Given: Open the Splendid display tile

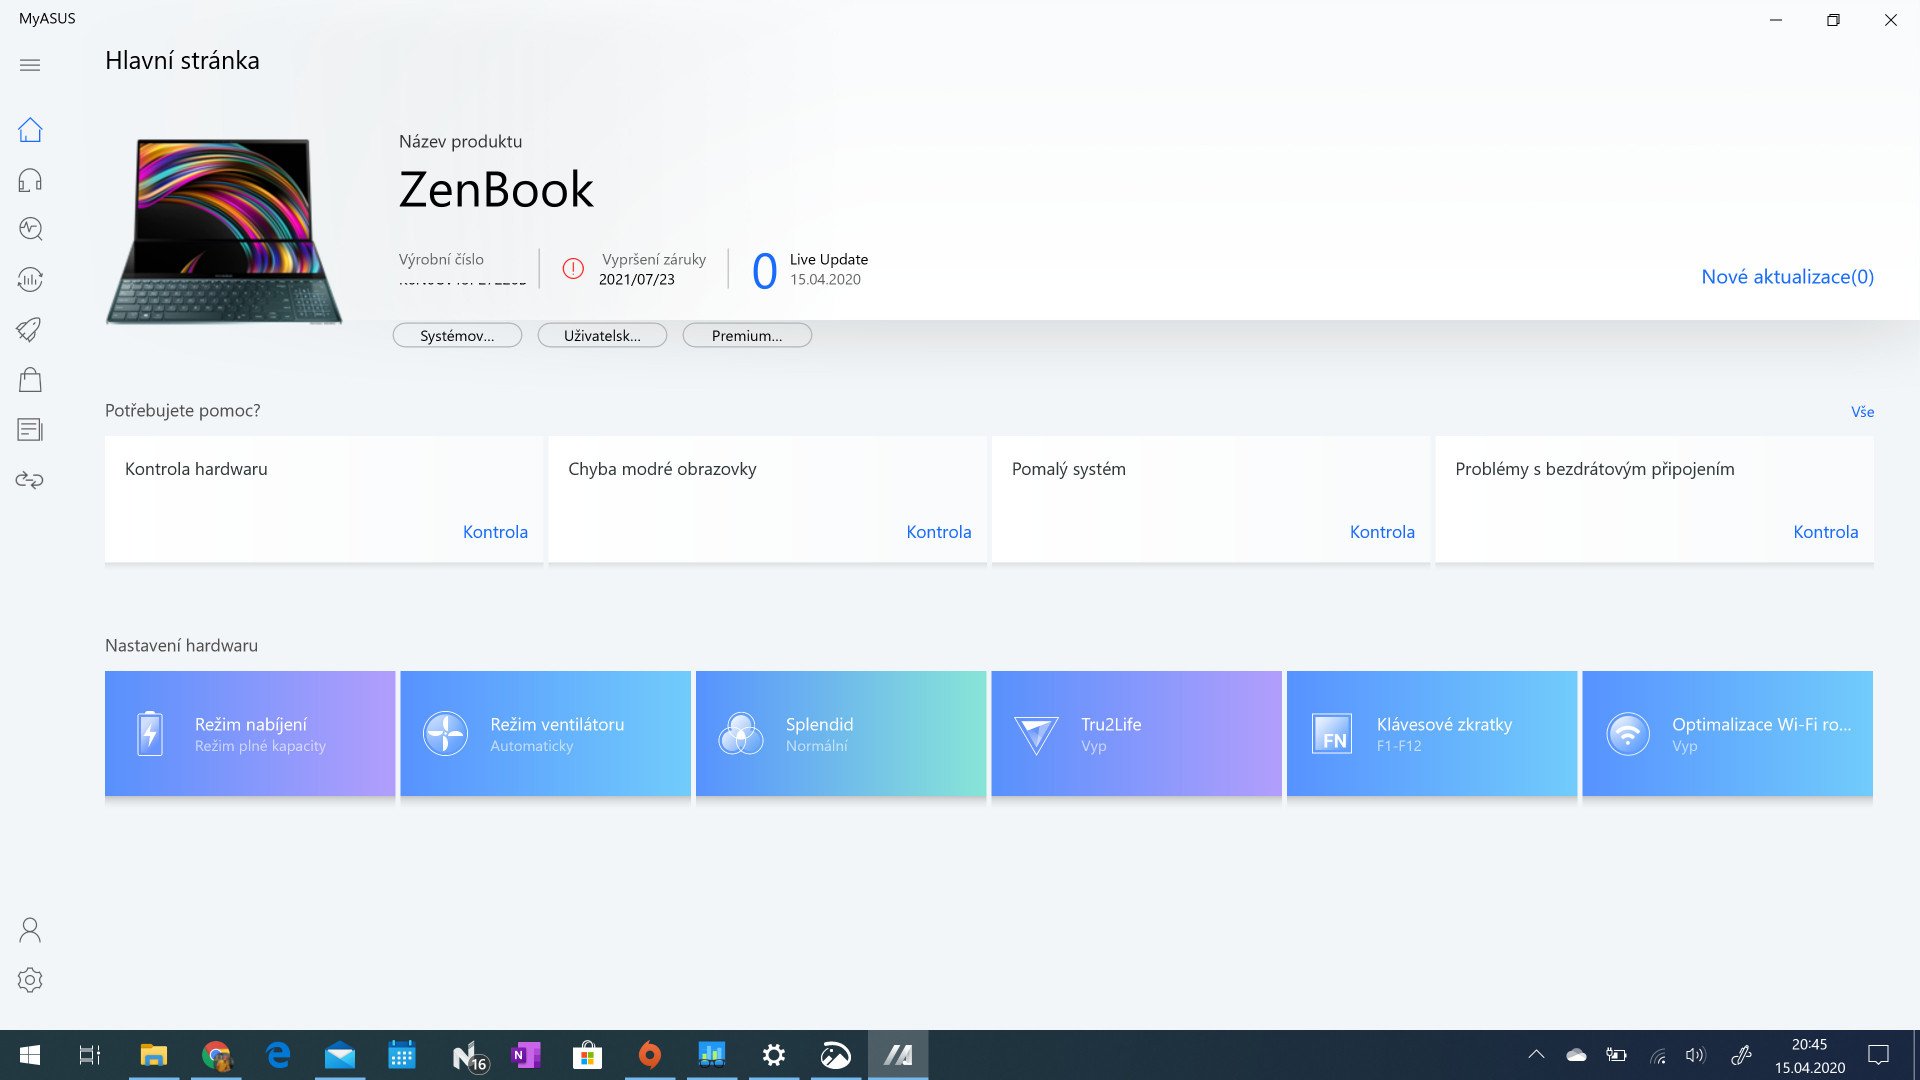Looking at the screenshot, I should click(841, 733).
